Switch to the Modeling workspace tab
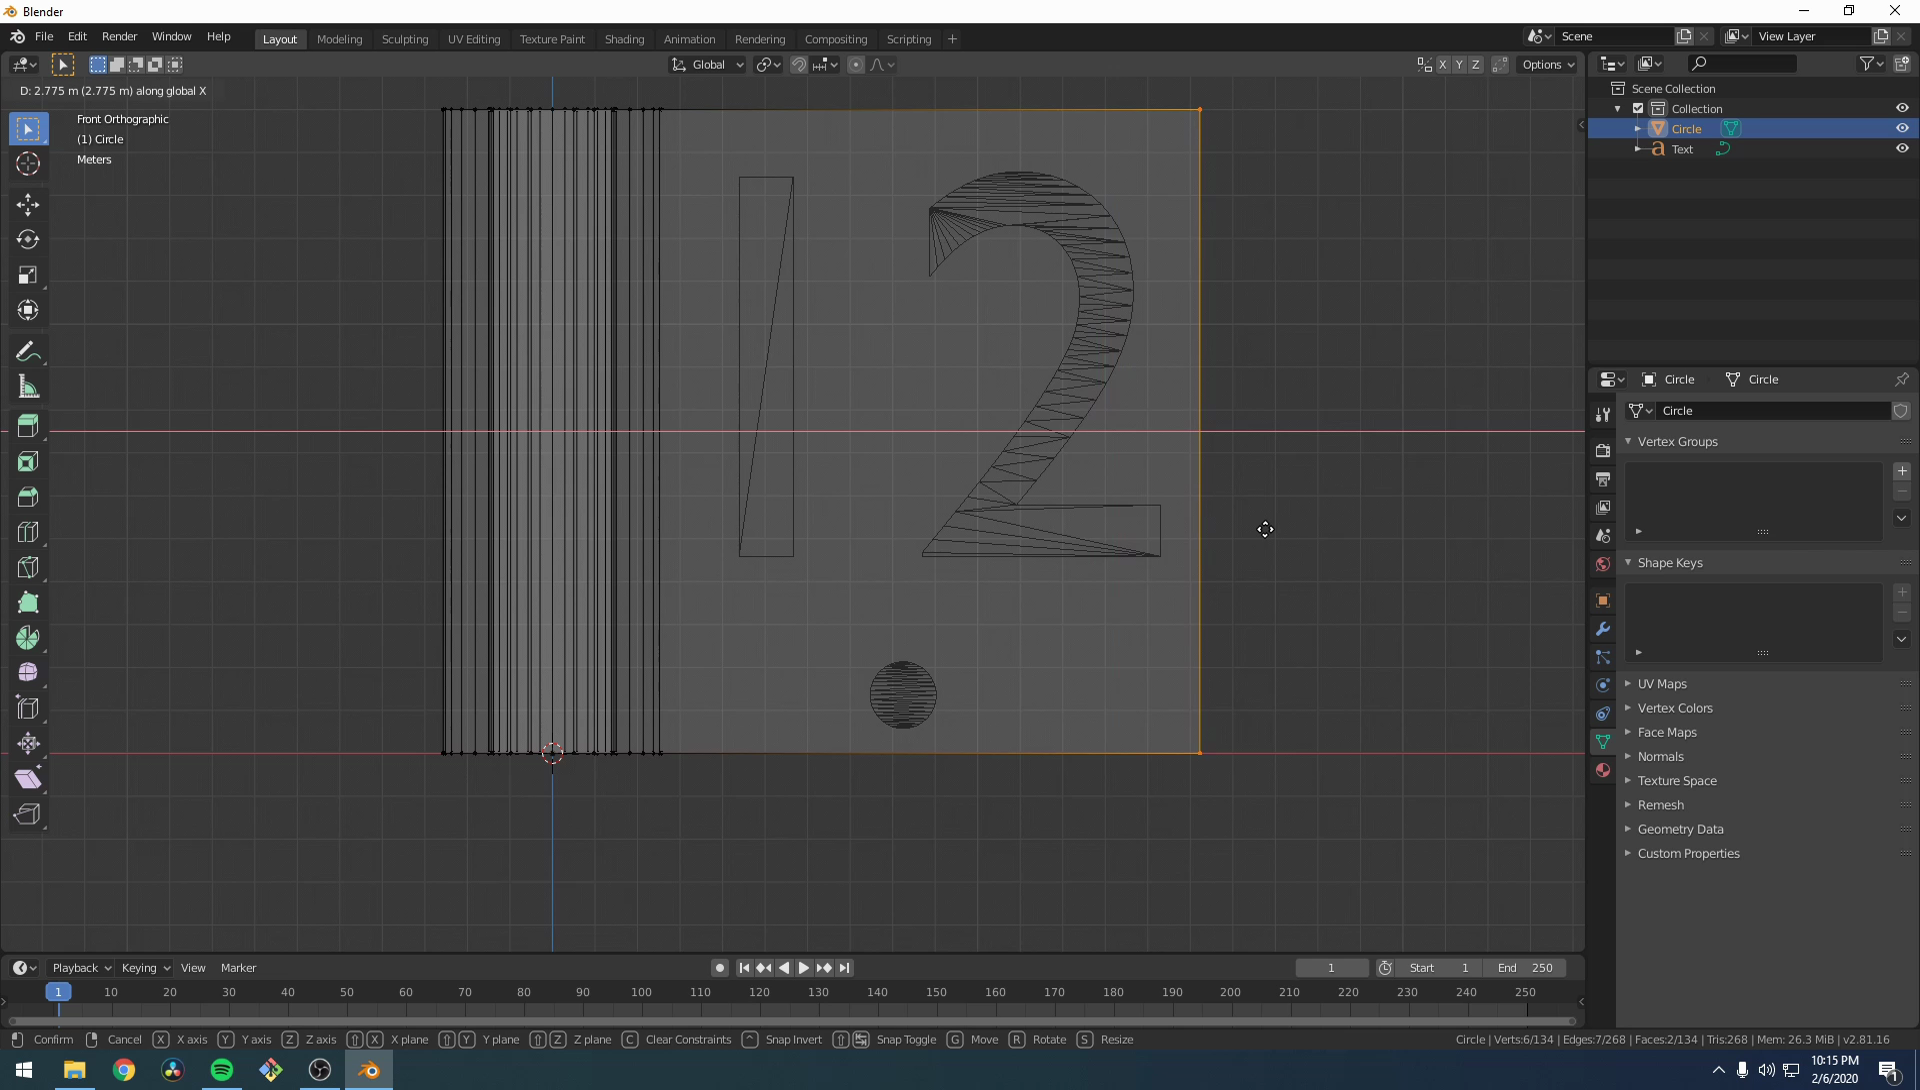This screenshot has width=1920, height=1090. (339, 39)
